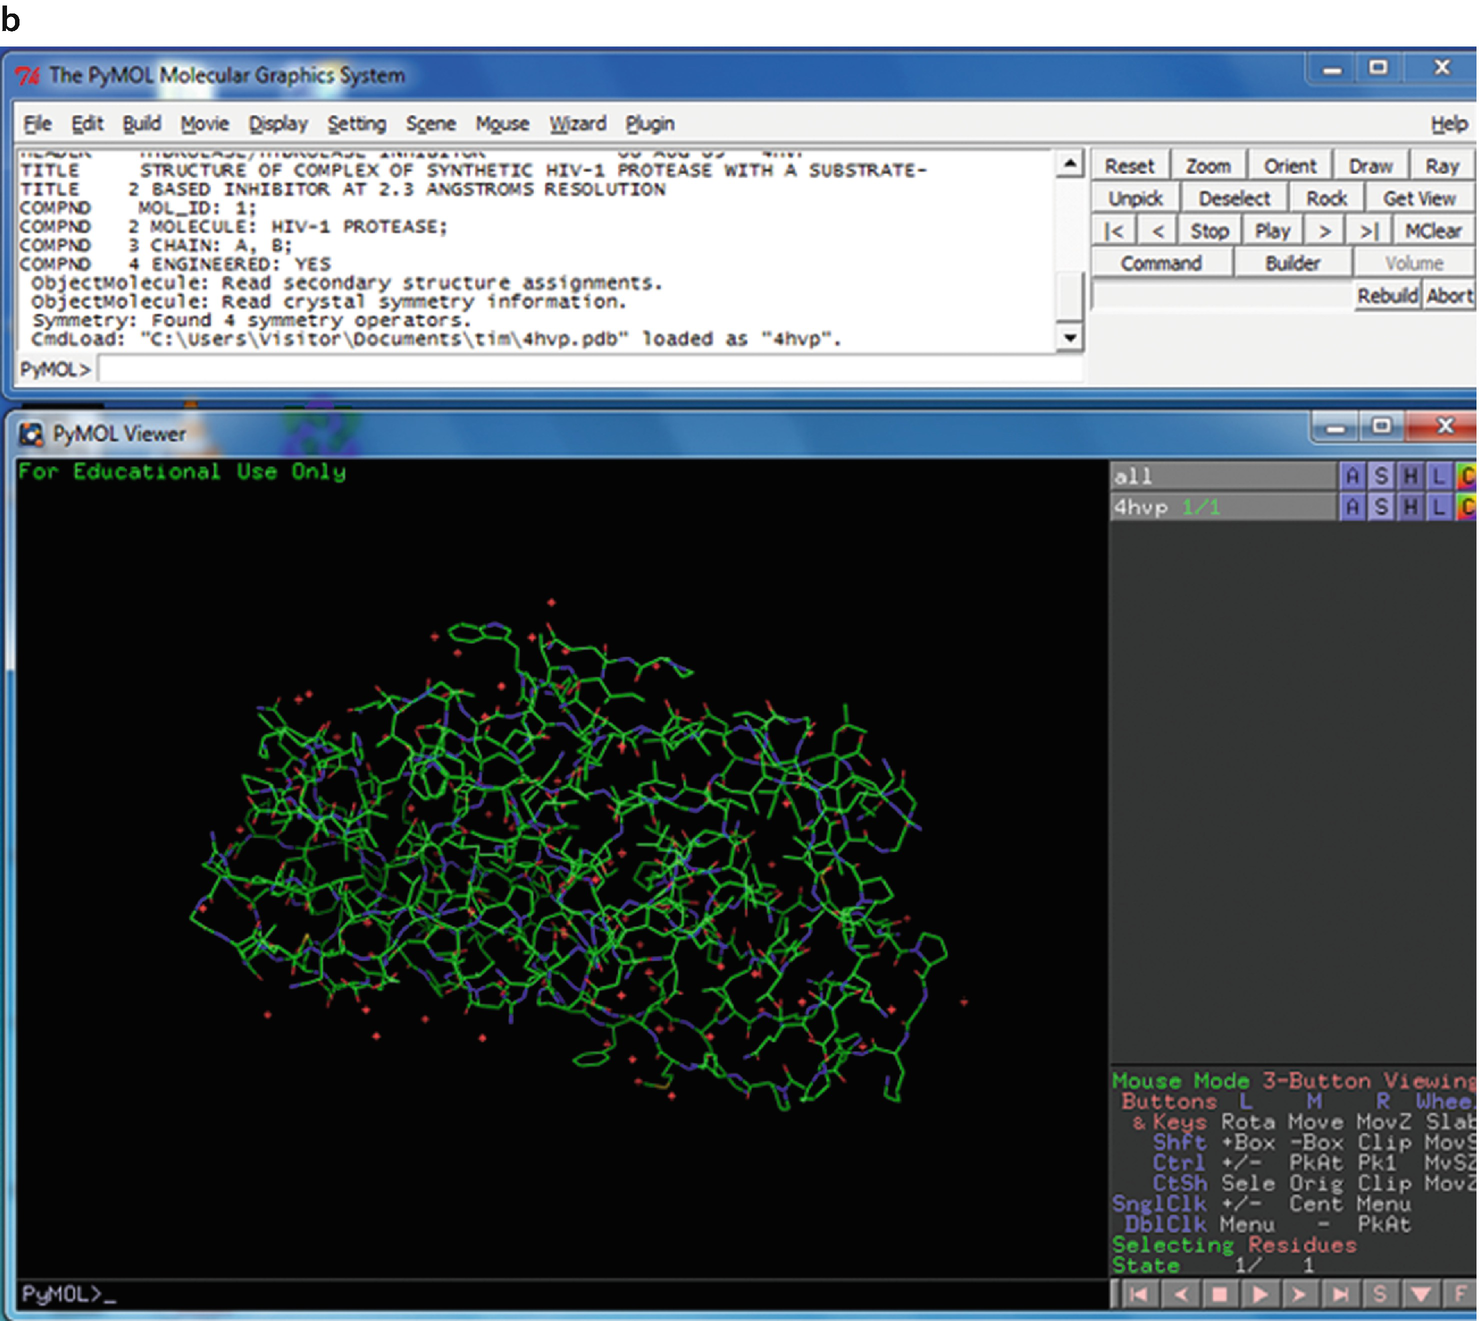Click the PyMOL Viewer title bar icon
Image resolution: width=1479 pixels, height=1321 pixels.
click(x=32, y=434)
